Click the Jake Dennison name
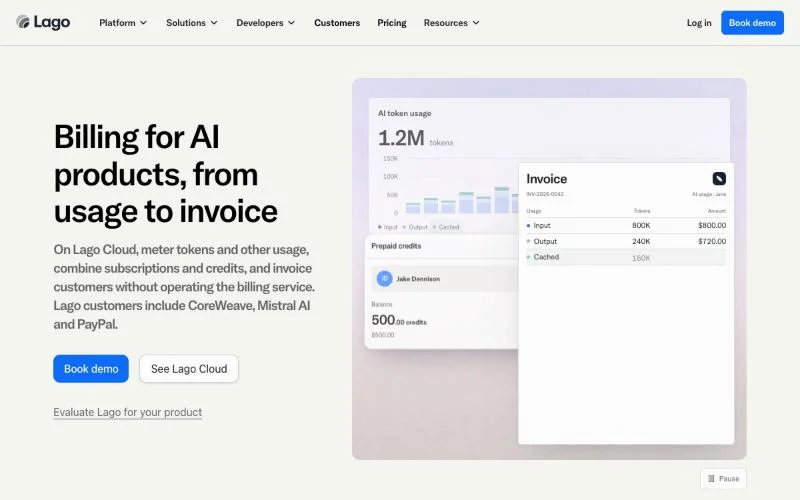The width and height of the screenshot is (800, 500). click(418, 279)
